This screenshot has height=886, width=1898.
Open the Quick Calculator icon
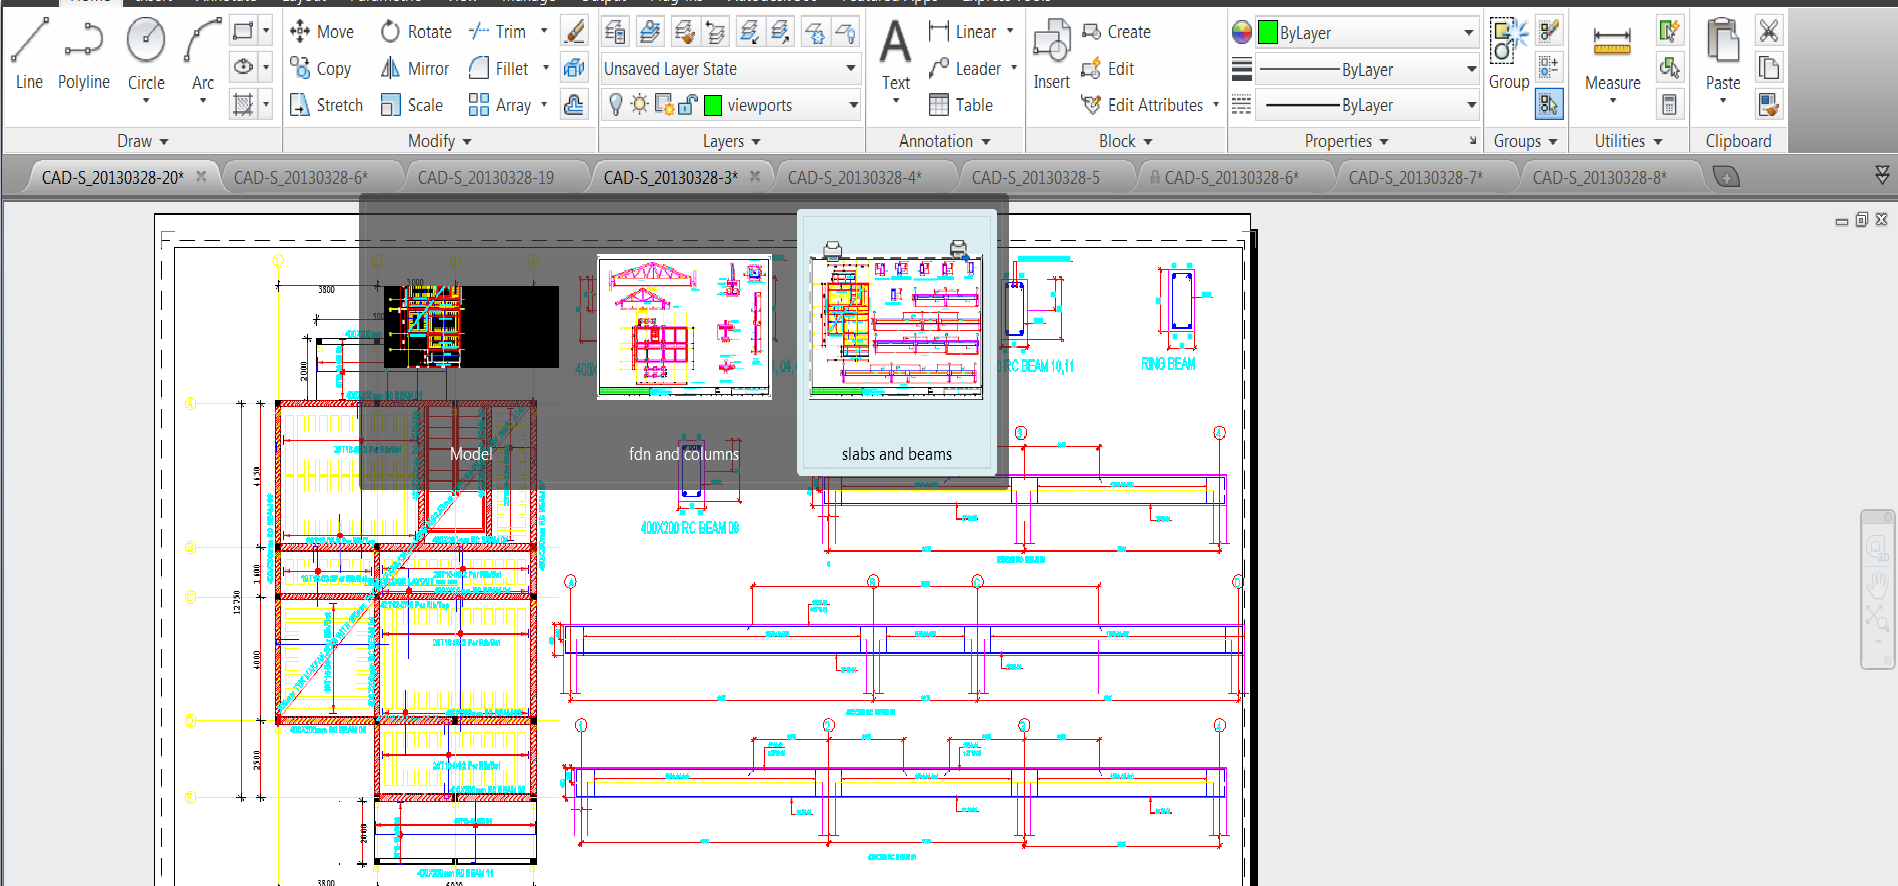click(x=1669, y=104)
